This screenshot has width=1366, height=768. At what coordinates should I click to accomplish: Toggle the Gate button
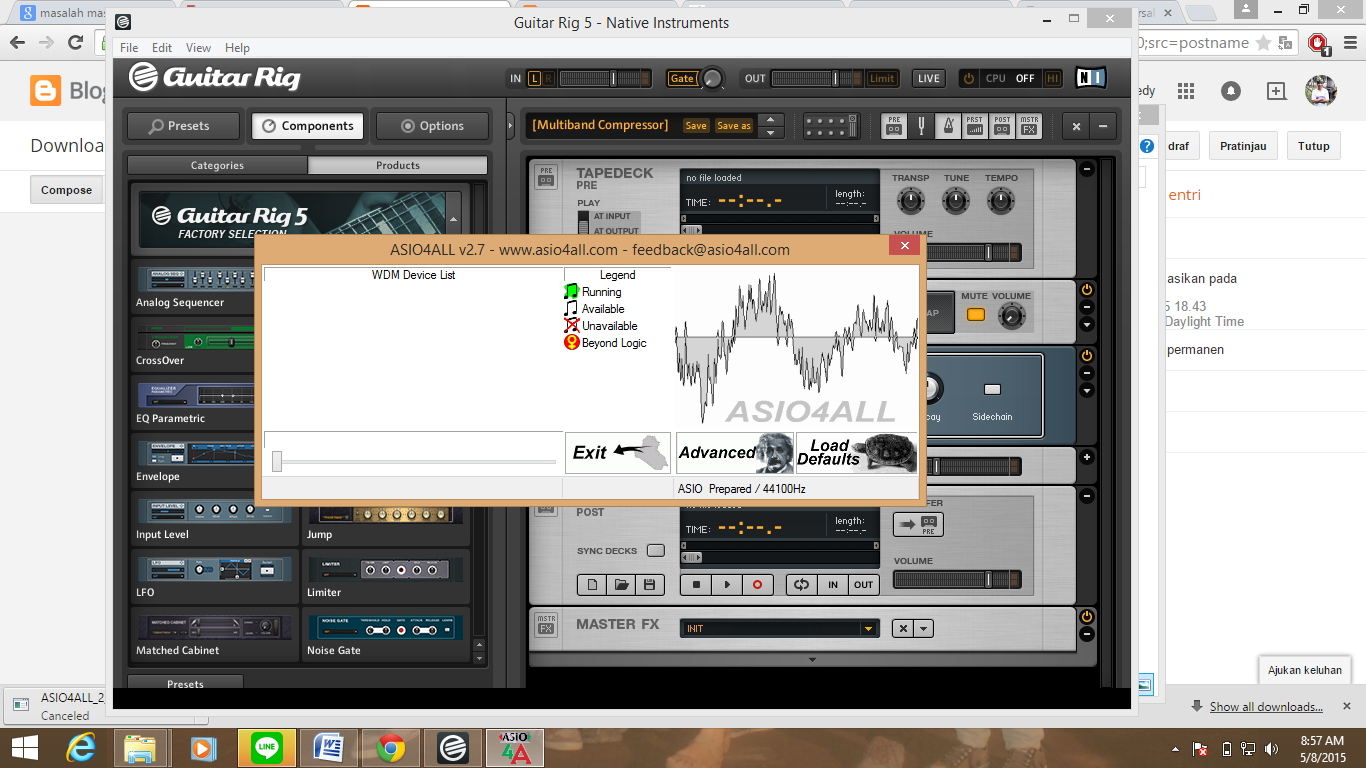[682, 78]
